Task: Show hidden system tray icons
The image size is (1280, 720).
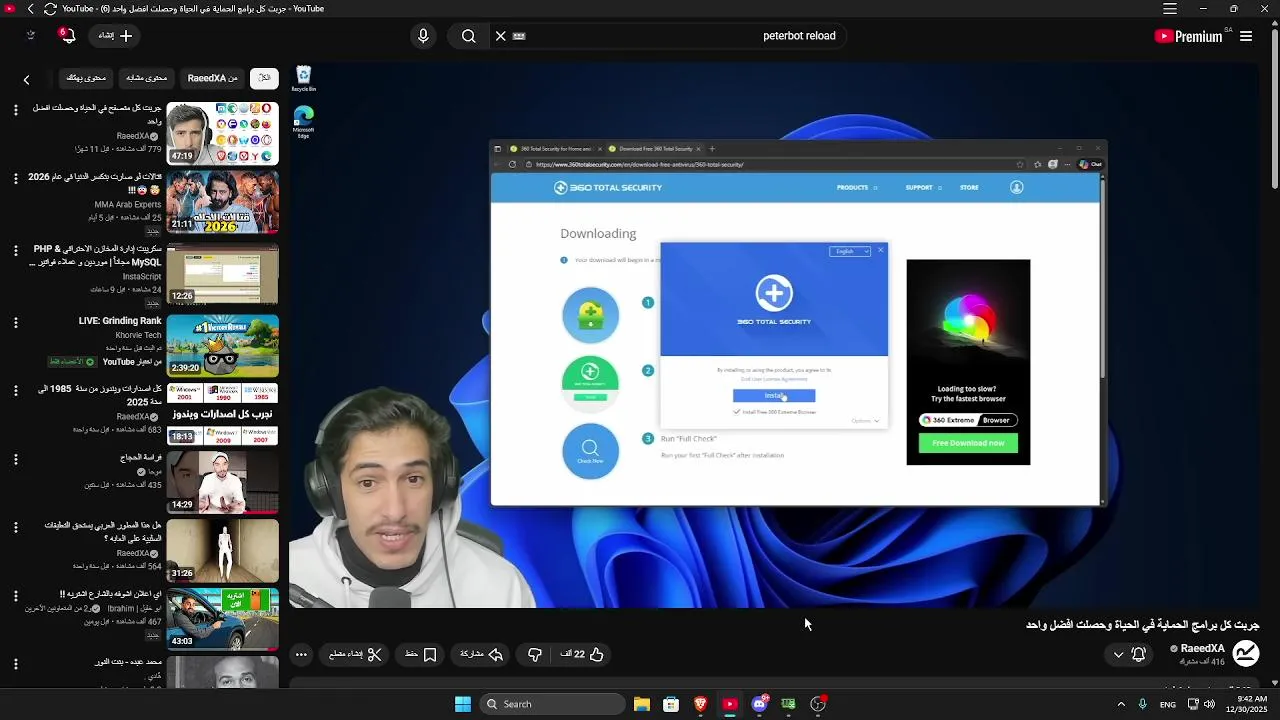Action: pyautogui.click(x=1121, y=704)
